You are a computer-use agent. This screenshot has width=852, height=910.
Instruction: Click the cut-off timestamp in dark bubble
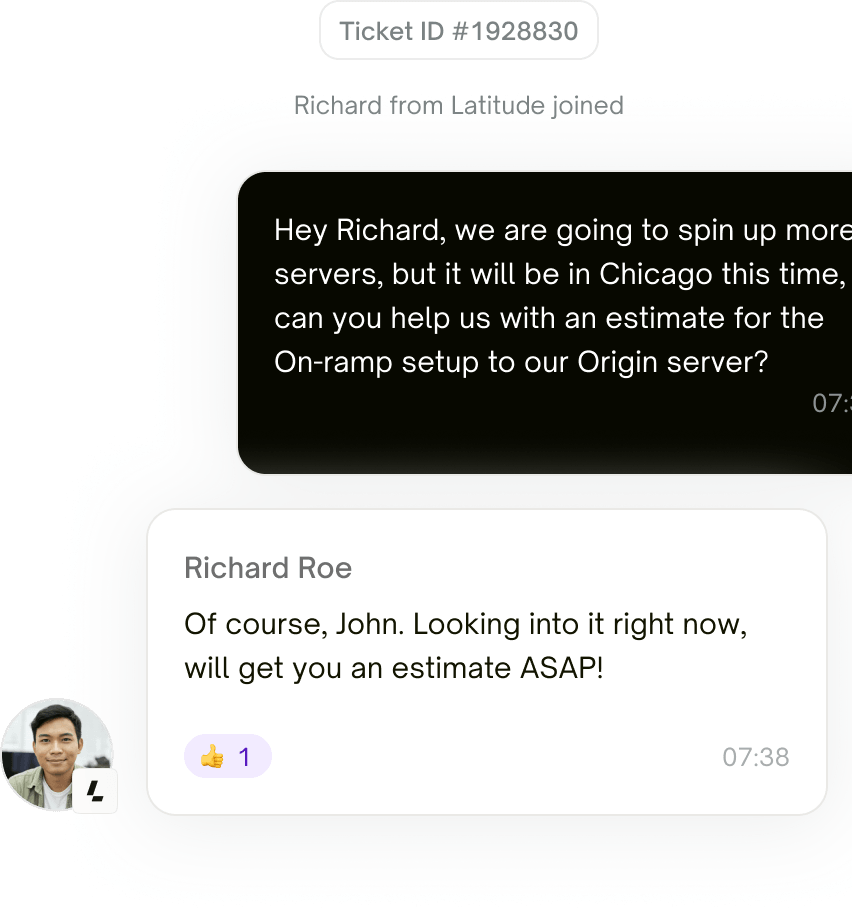[x=831, y=403]
